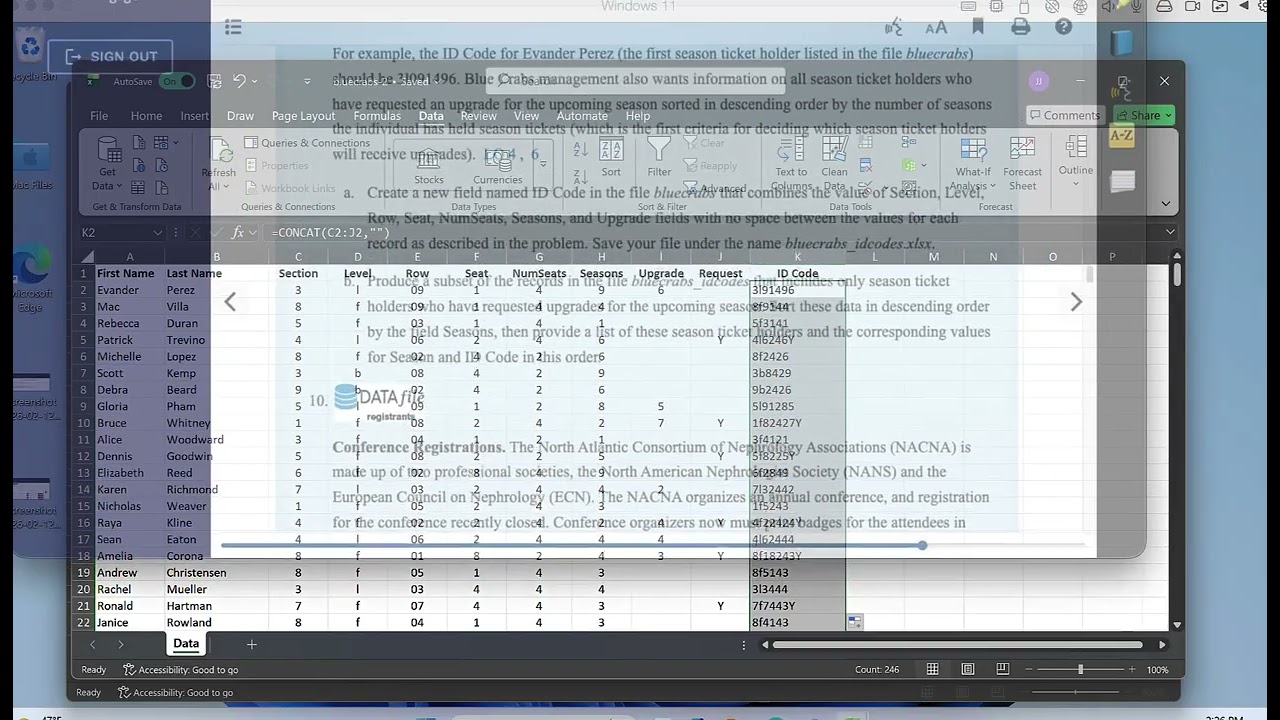1280x720 pixels.
Task: Toggle the AutoSave switch in Excel
Action: click(x=176, y=82)
